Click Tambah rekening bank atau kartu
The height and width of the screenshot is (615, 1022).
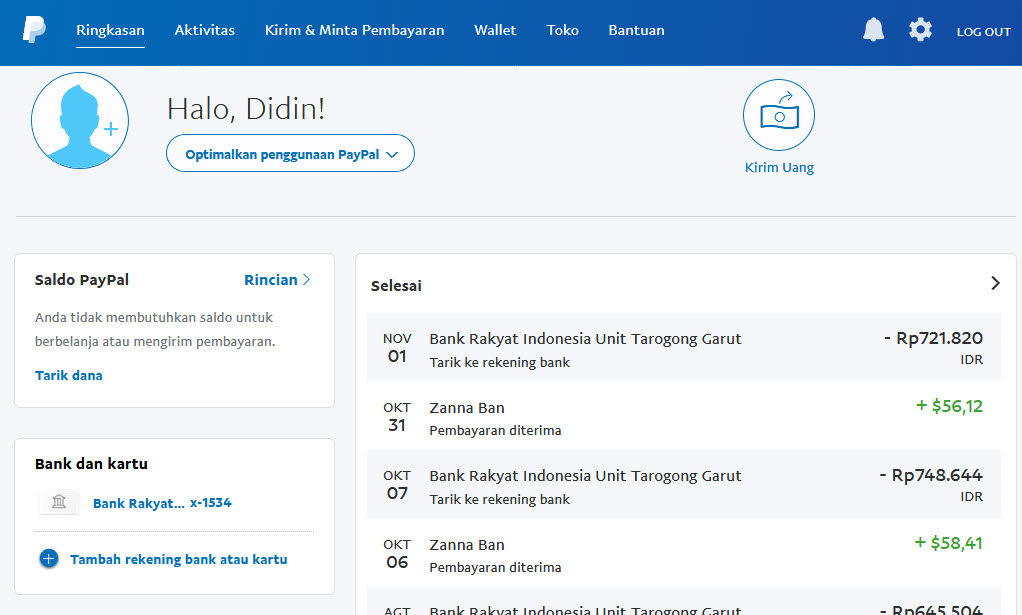click(x=179, y=559)
